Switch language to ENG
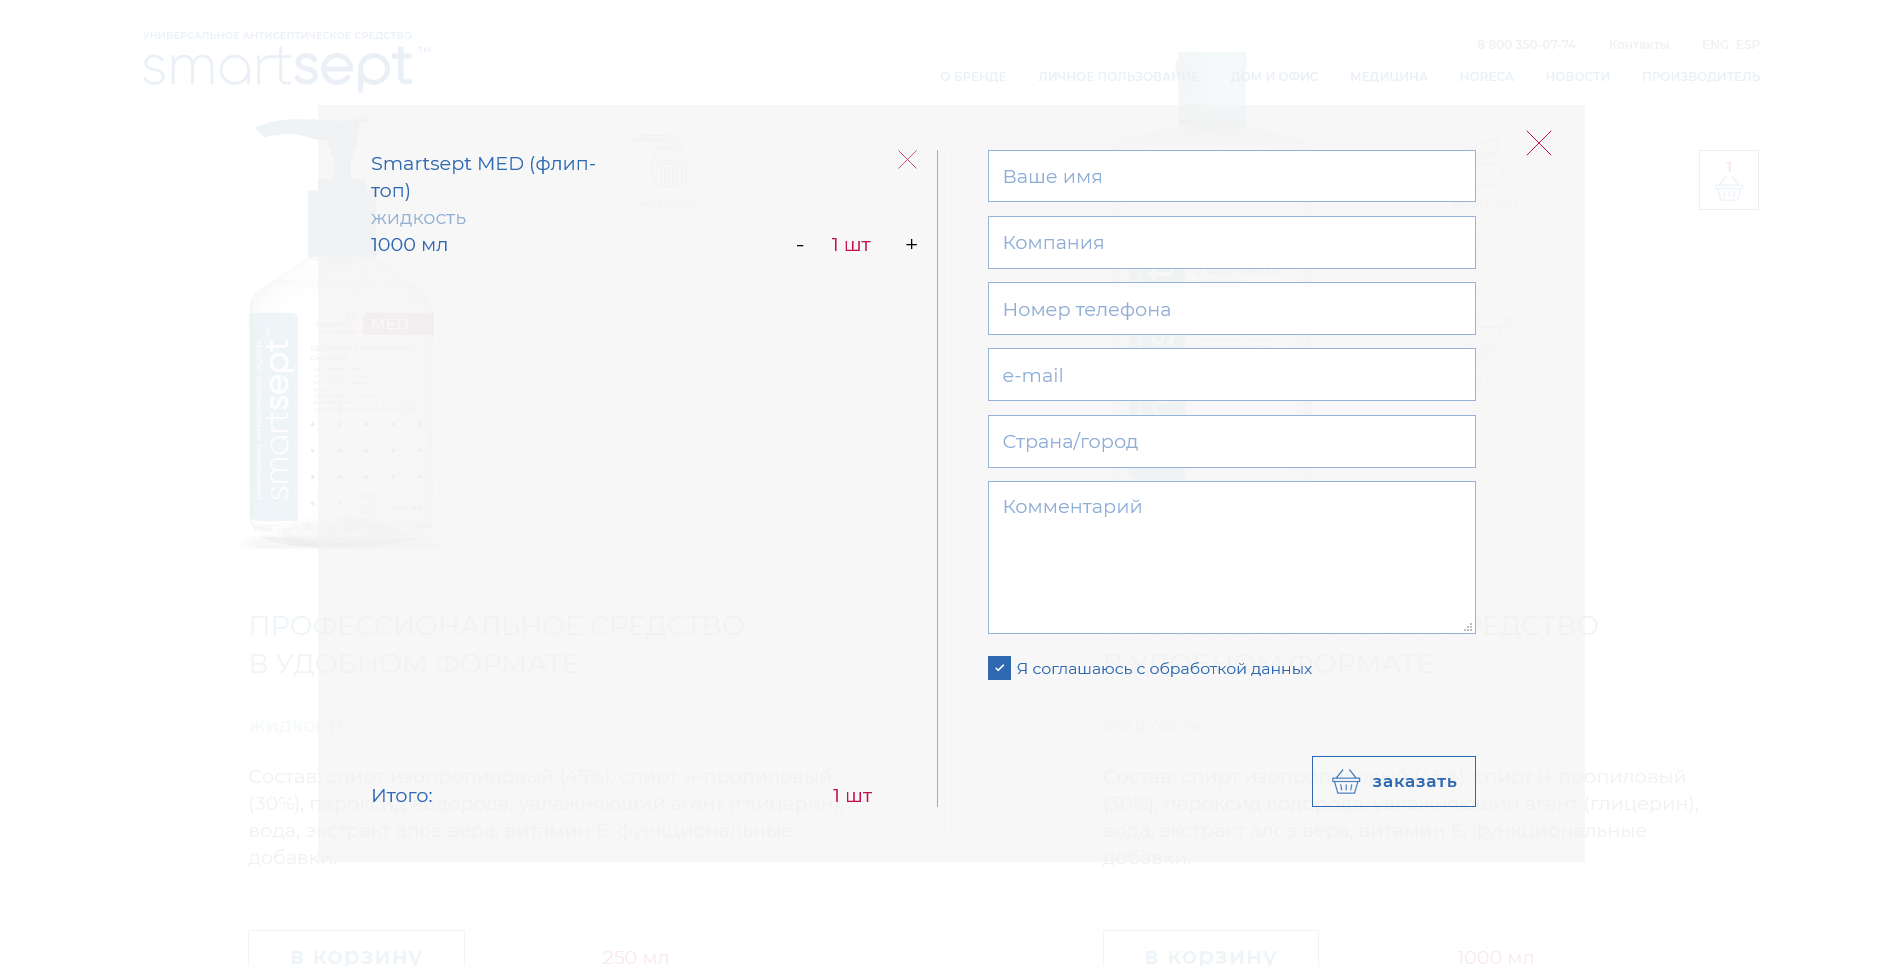Screen dimensions: 1903x966 click(x=1715, y=45)
